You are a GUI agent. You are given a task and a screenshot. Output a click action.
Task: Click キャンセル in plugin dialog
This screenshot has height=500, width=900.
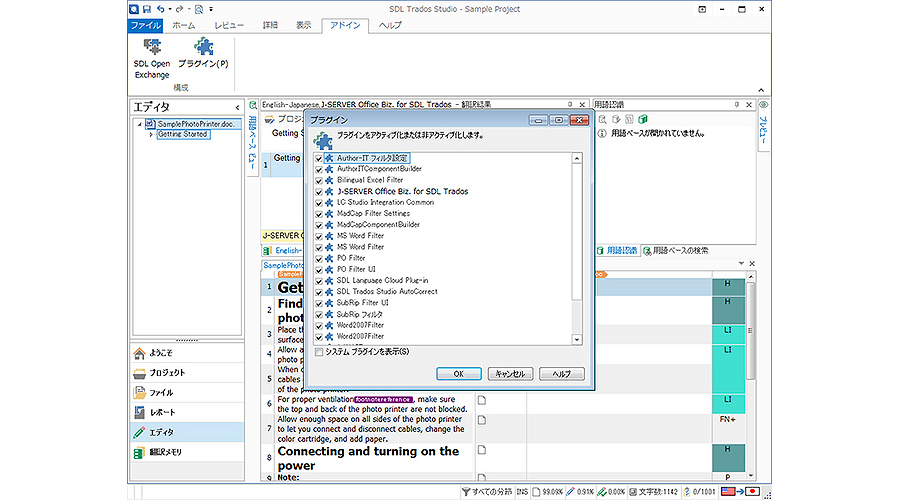(510, 374)
